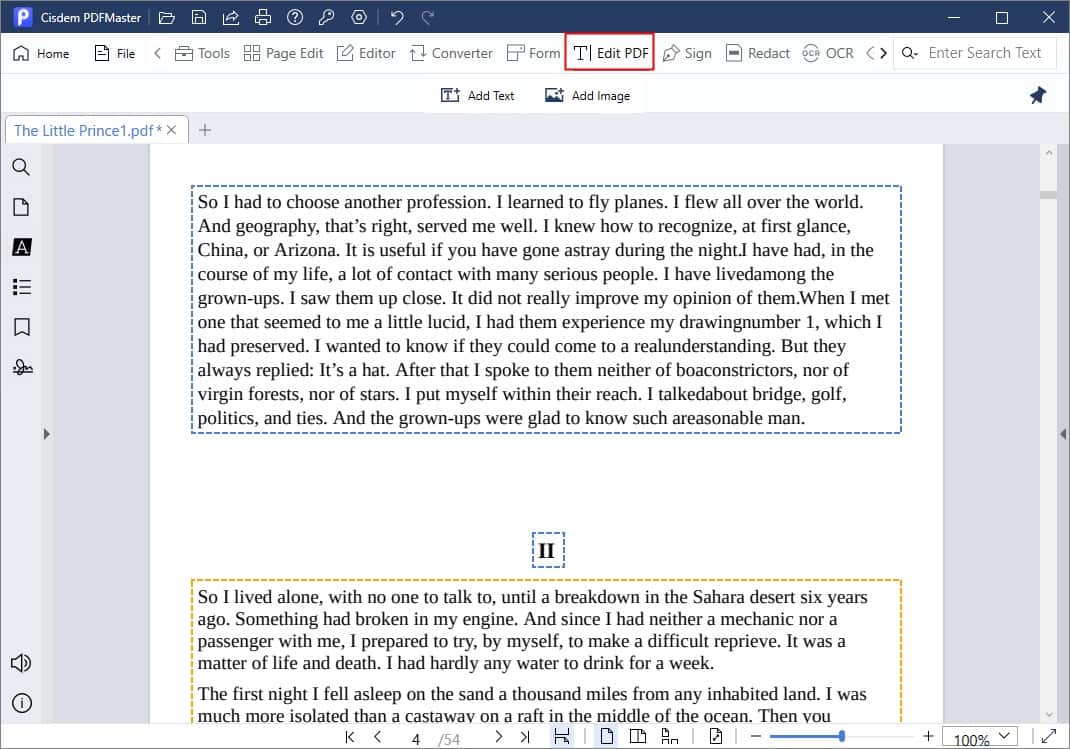Open the Signature panel in the sidebar

coord(21,367)
